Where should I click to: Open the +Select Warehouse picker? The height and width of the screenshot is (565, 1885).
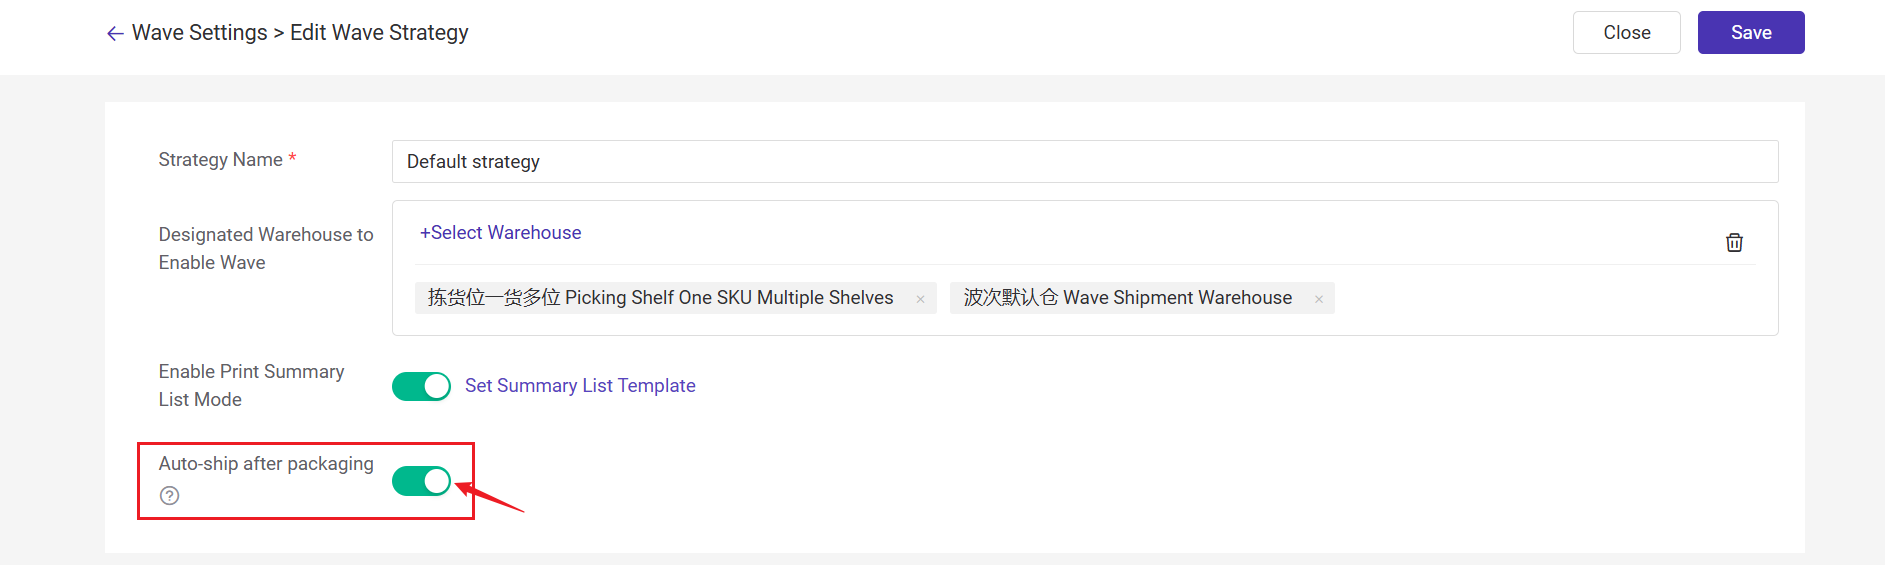[500, 233]
